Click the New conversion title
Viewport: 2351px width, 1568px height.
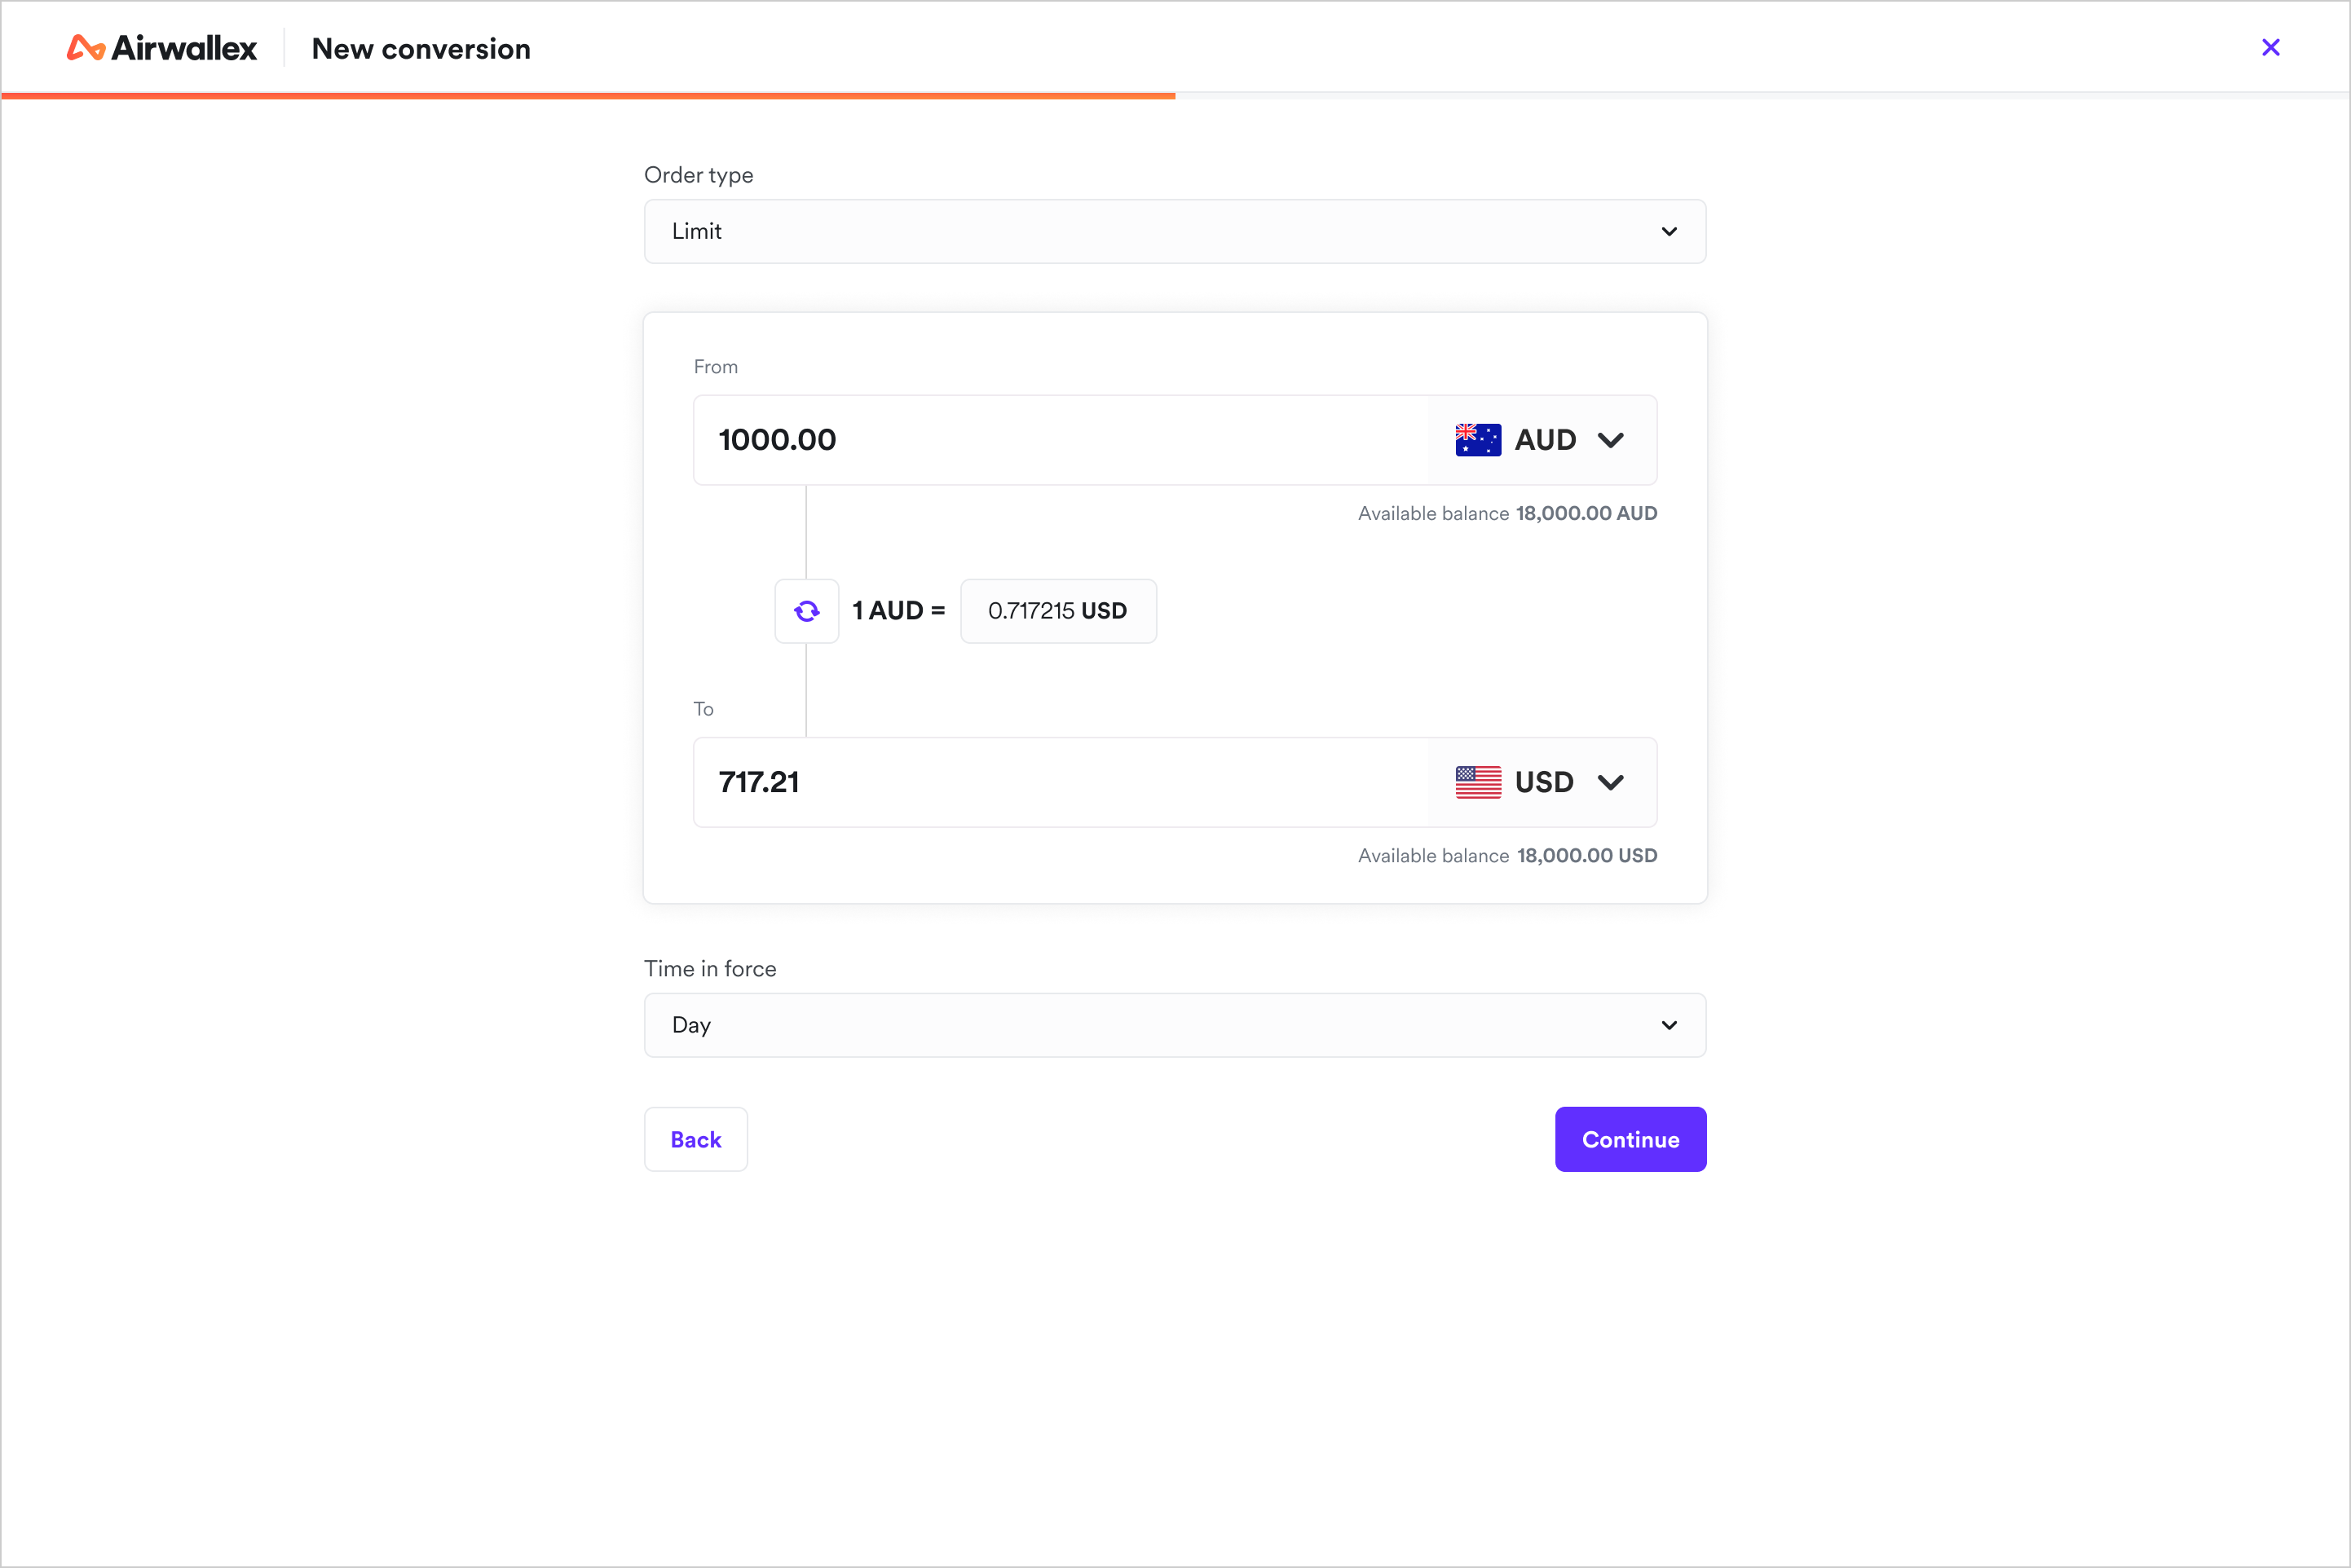421,48
